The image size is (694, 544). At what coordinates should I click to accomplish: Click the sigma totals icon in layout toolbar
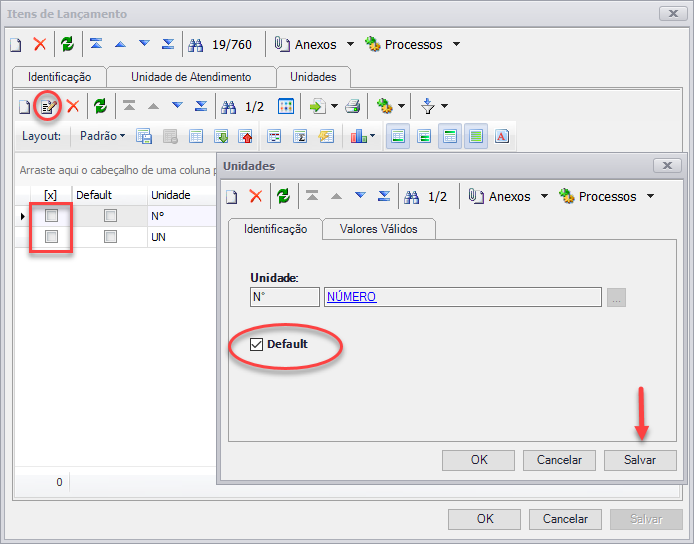(x=300, y=136)
